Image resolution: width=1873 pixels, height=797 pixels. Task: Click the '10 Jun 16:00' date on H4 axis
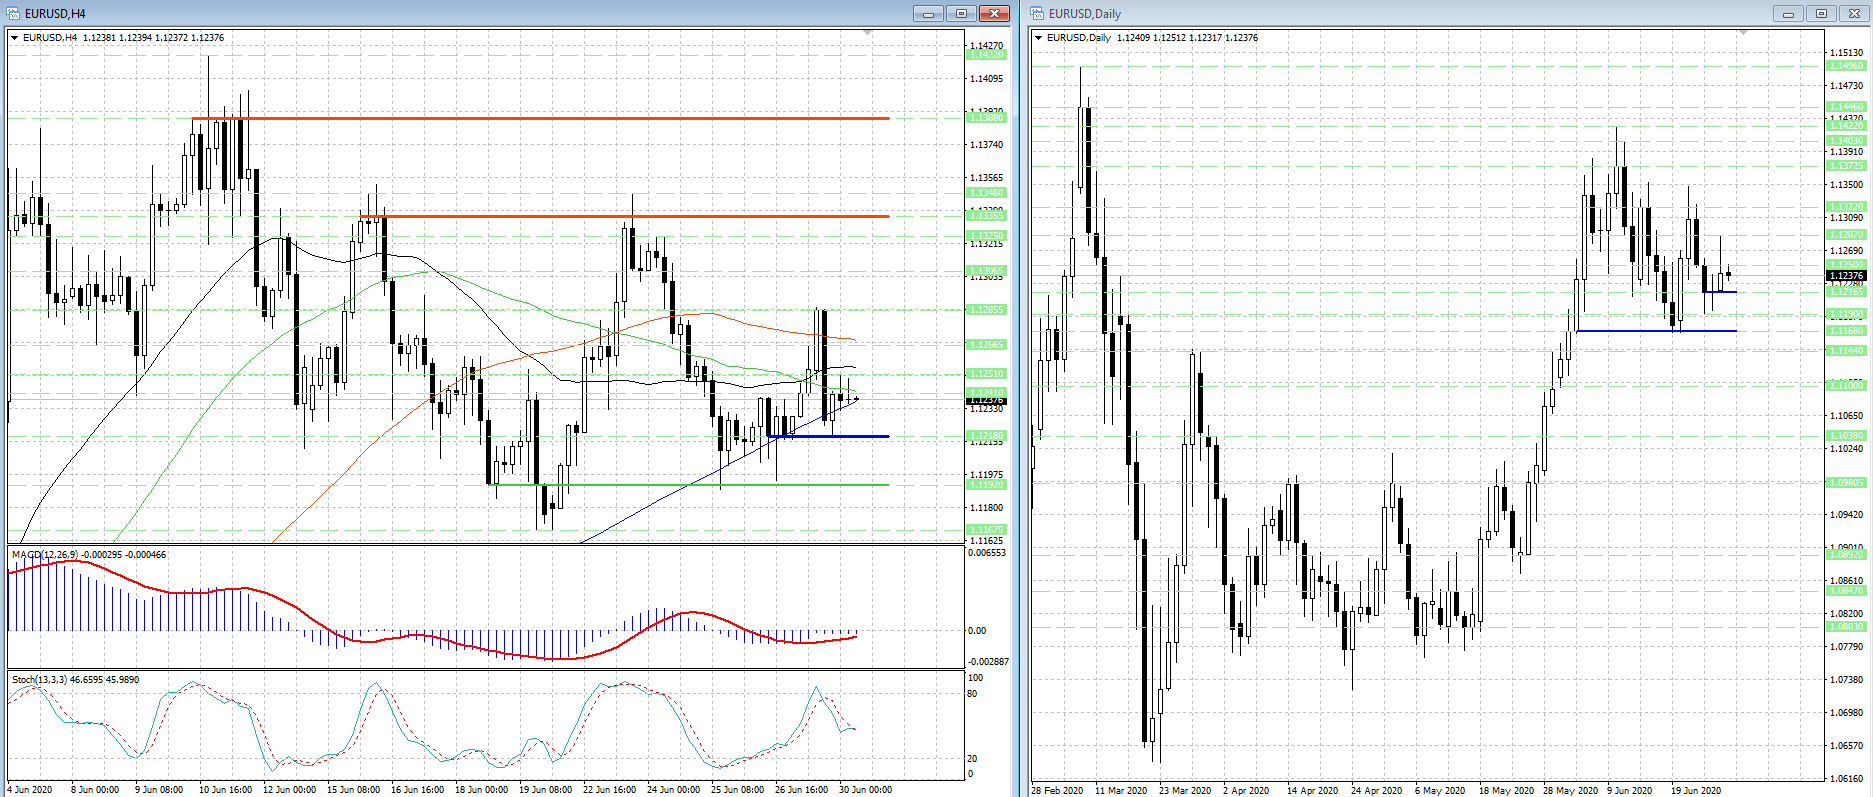click(x=225, y=790)
